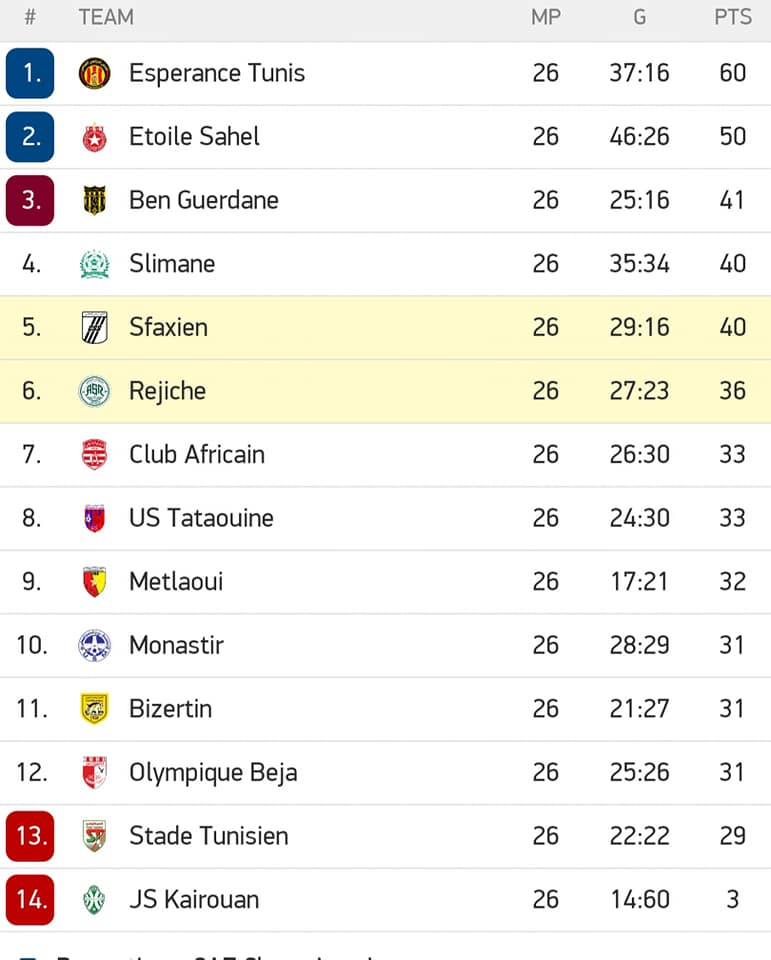Tap the maroon rank 3 badge

[30, 201]
